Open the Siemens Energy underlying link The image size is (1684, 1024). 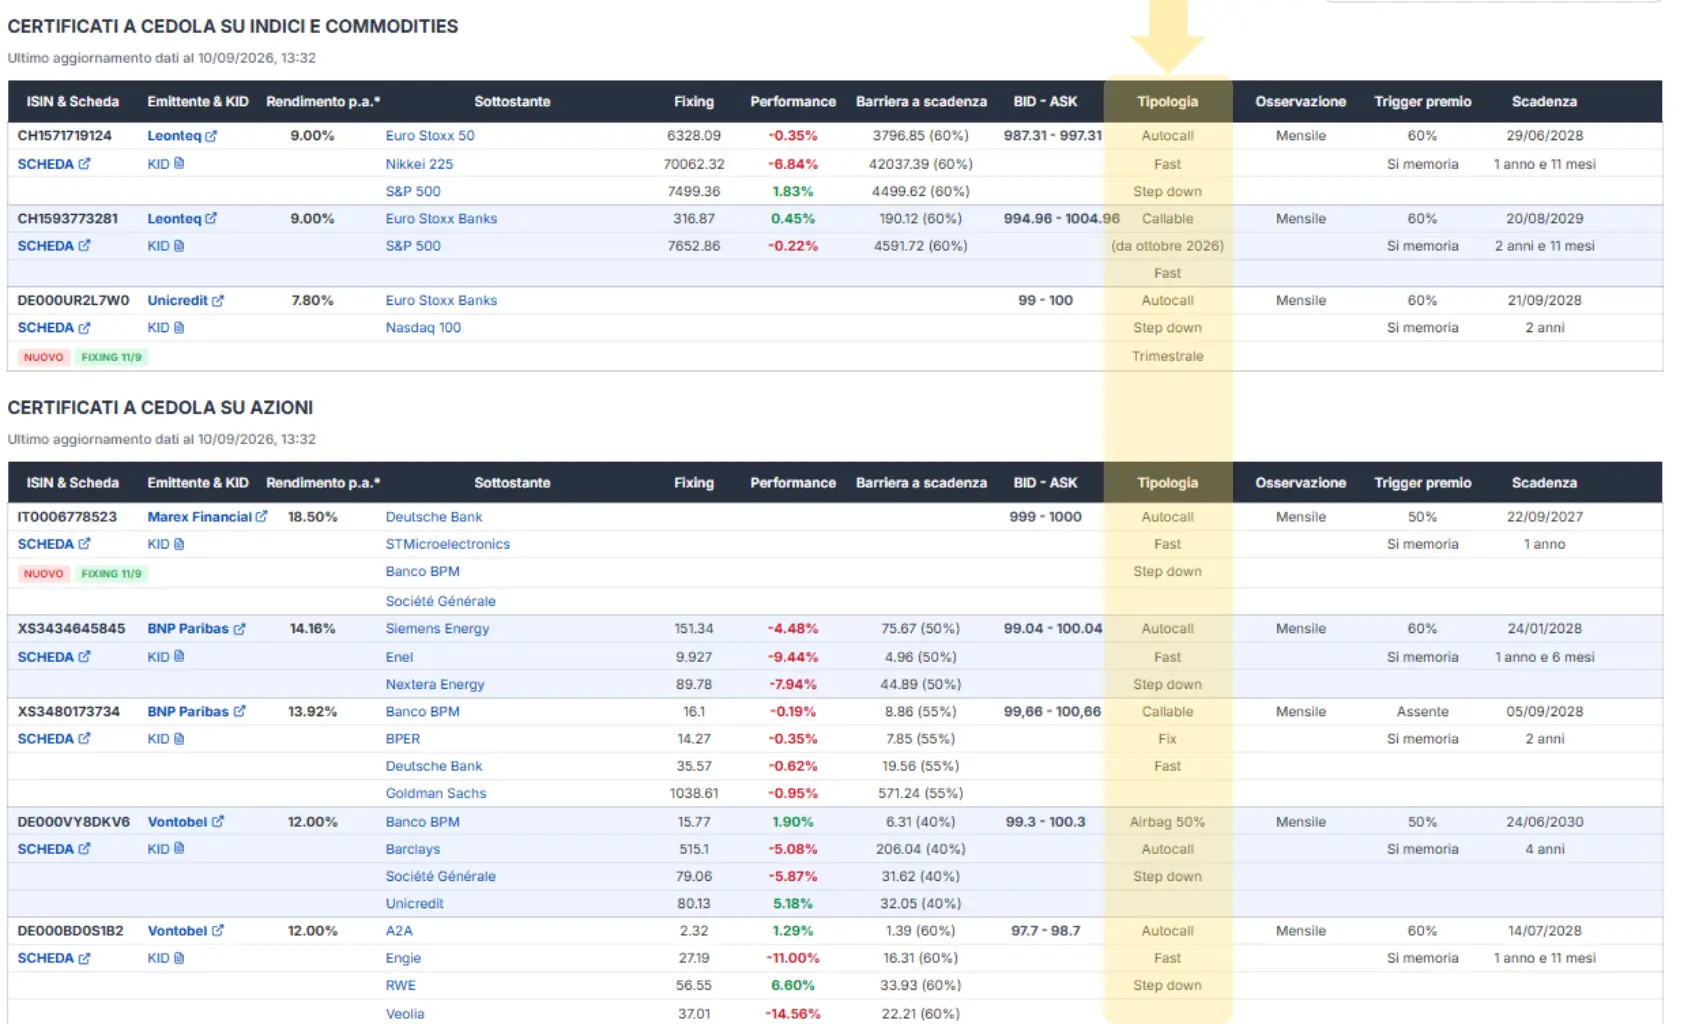437,629
